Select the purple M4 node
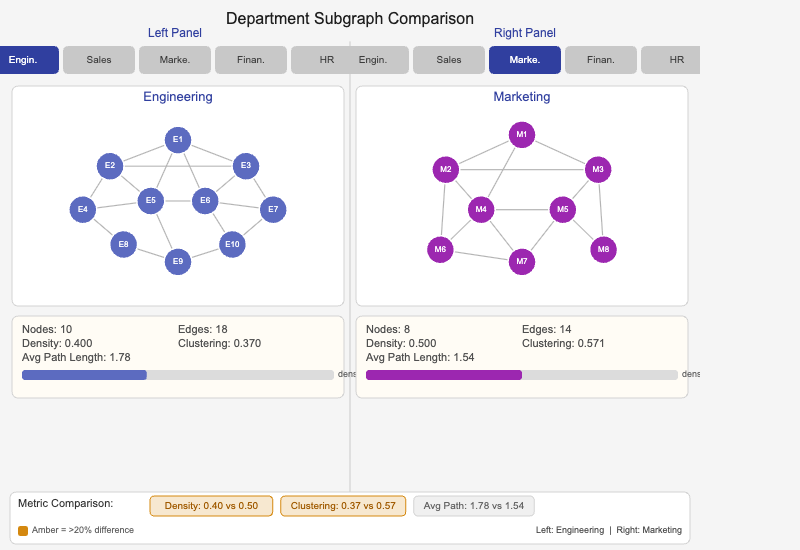Image resolution: width=800 pixels, height=550 pixels. 481,210
